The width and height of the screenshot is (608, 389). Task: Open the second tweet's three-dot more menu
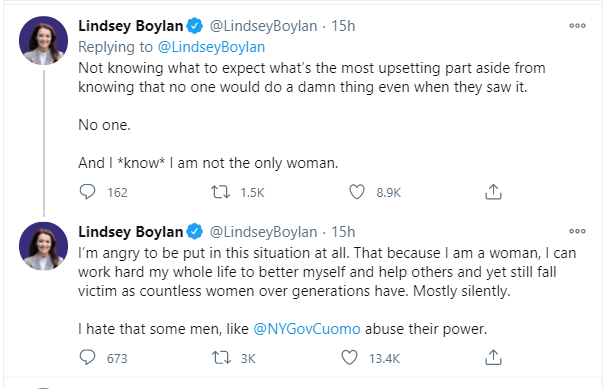click(x=577, y=231)
